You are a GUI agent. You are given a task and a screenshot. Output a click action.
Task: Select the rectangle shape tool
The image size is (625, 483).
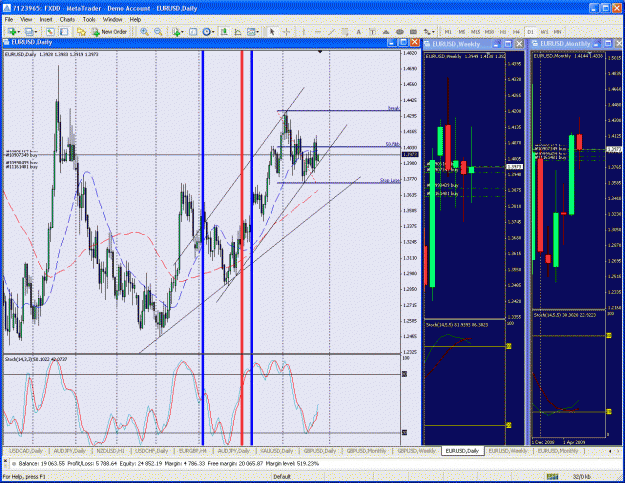click(x=413, y=32)
